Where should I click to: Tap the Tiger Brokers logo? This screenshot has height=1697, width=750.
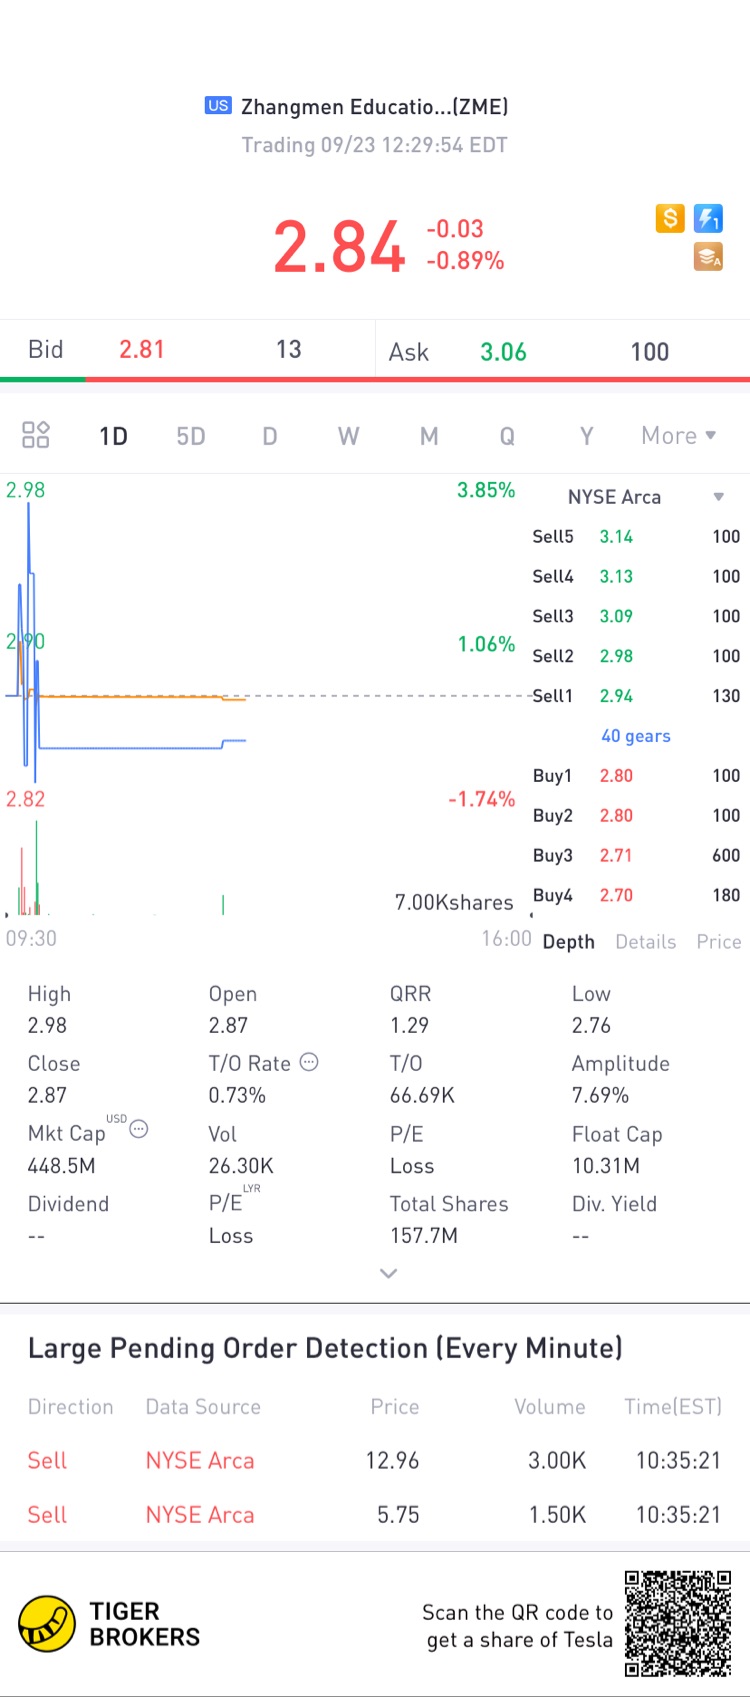tap(47, 1624)
